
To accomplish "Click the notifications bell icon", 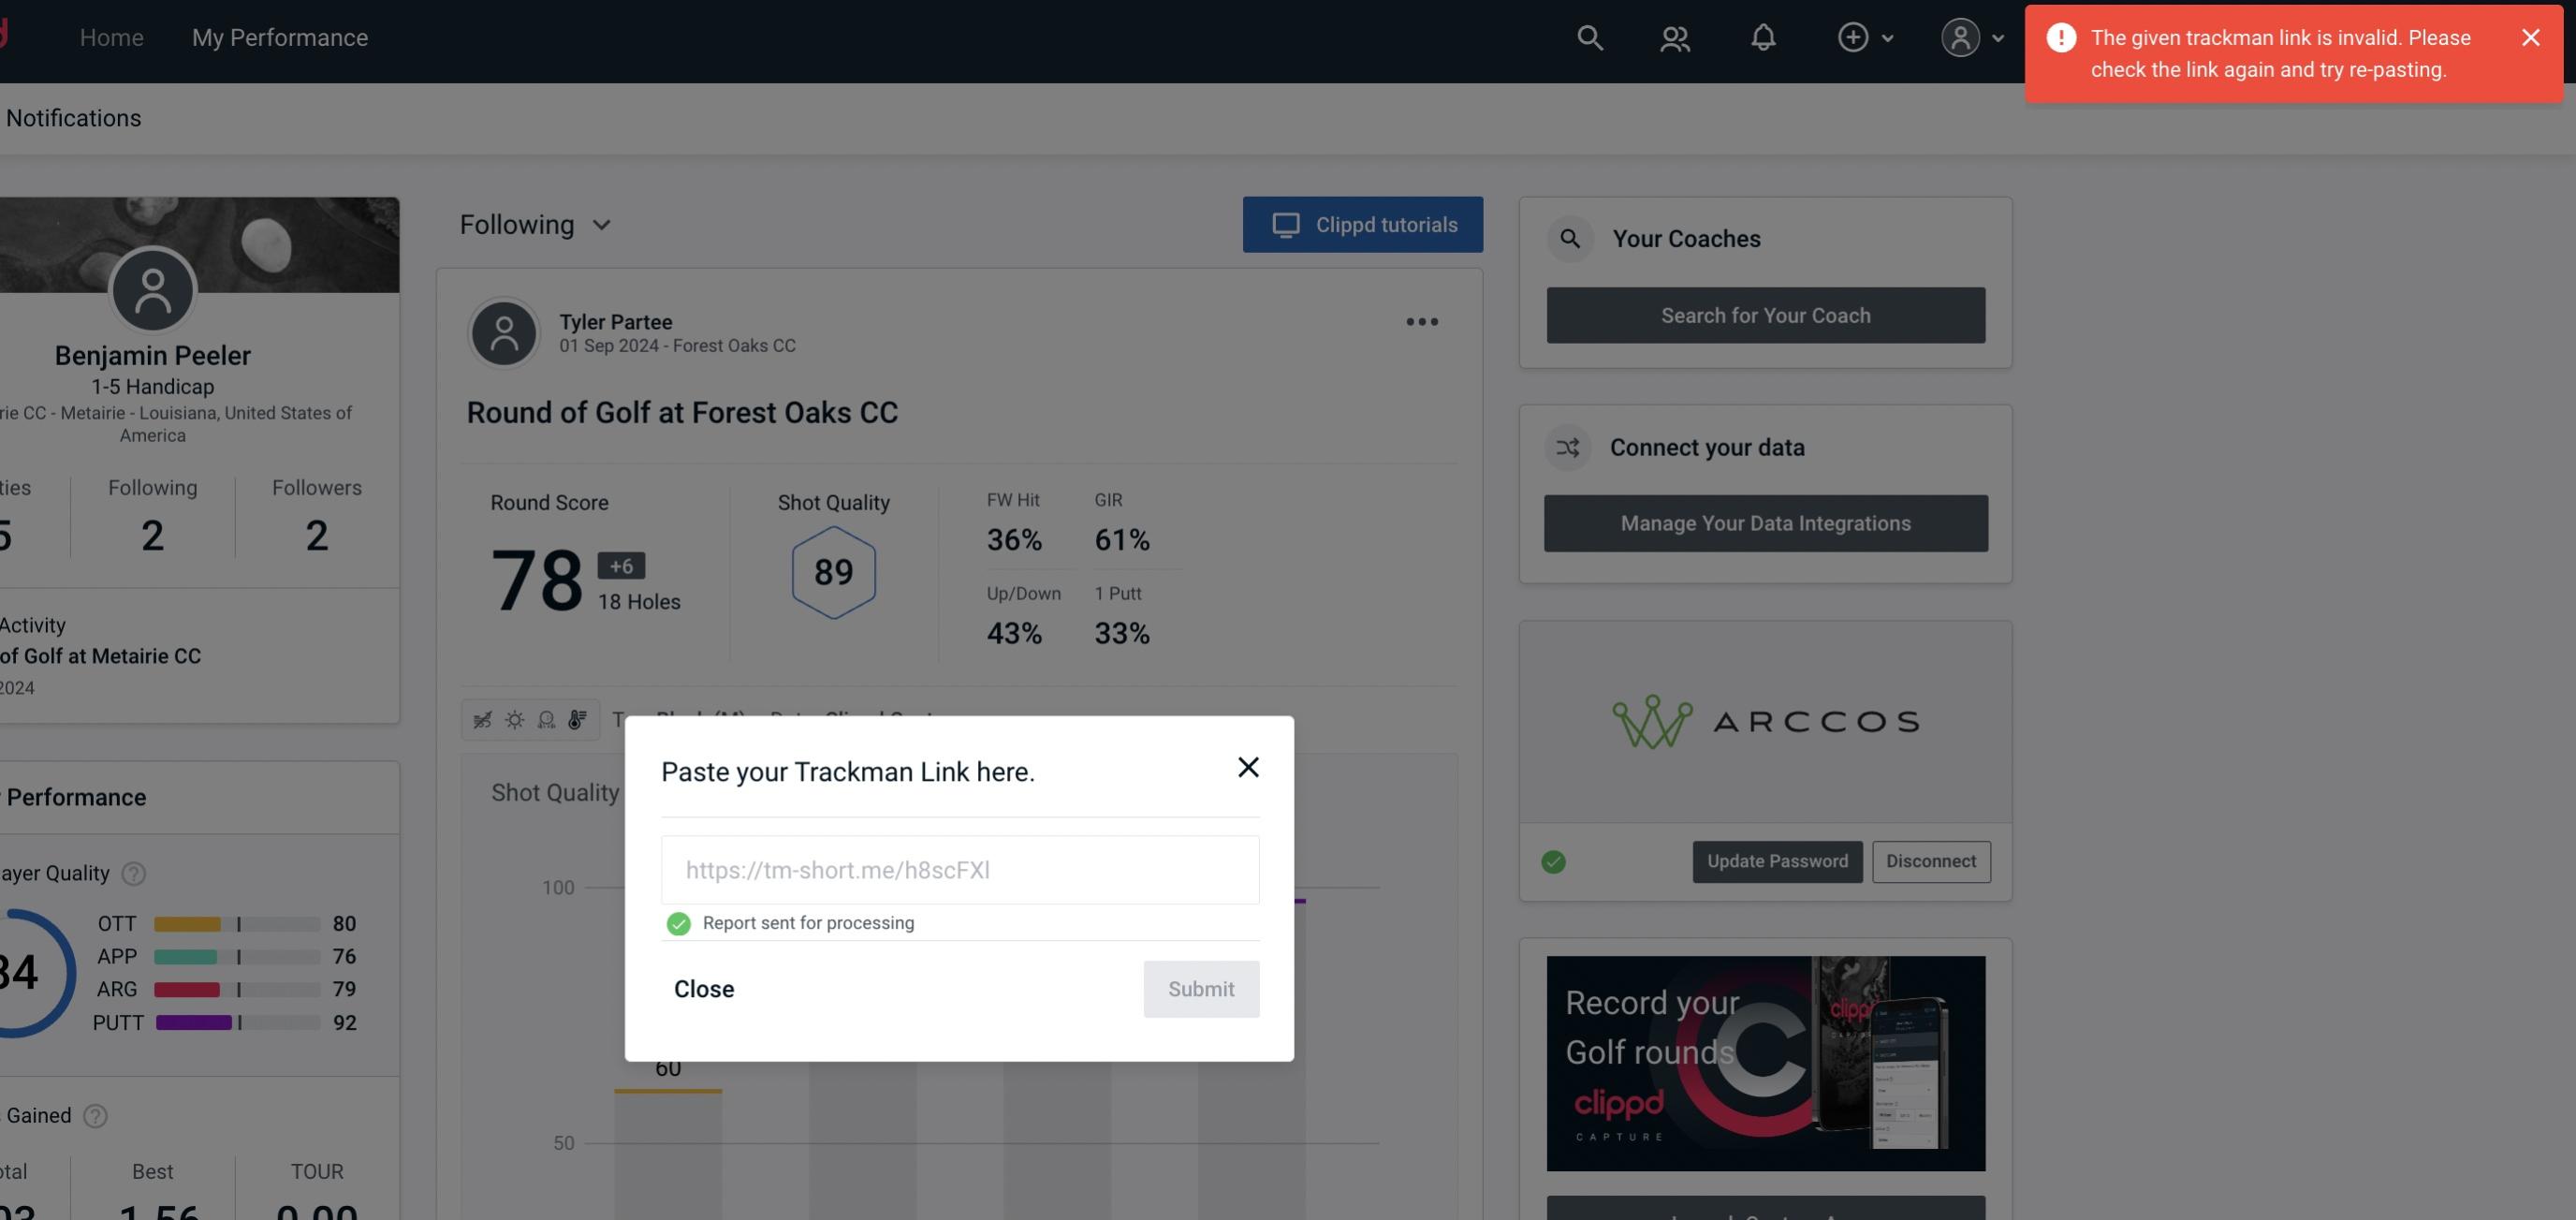I will [1764, 37].
